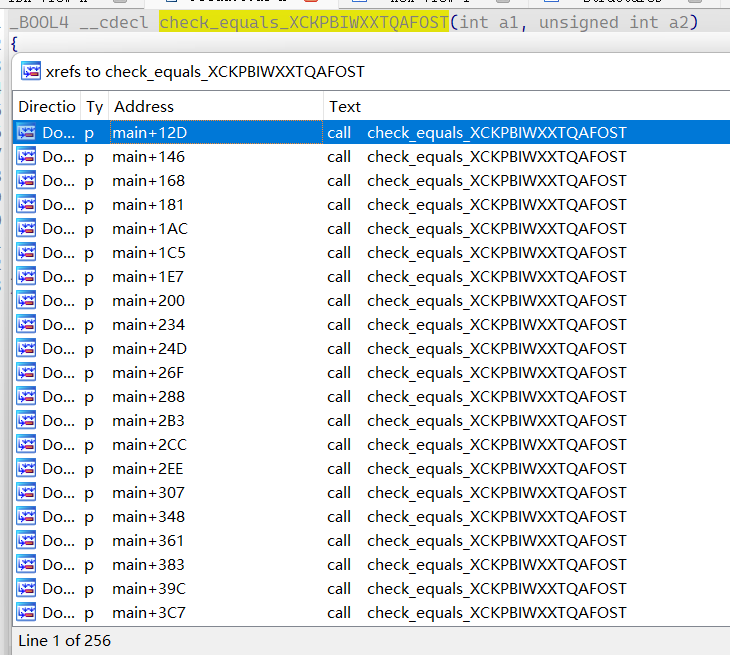Viewport: 730px width, 655px height.
Task: Select xref row main+1AC
Action: [x=372, y=229]
